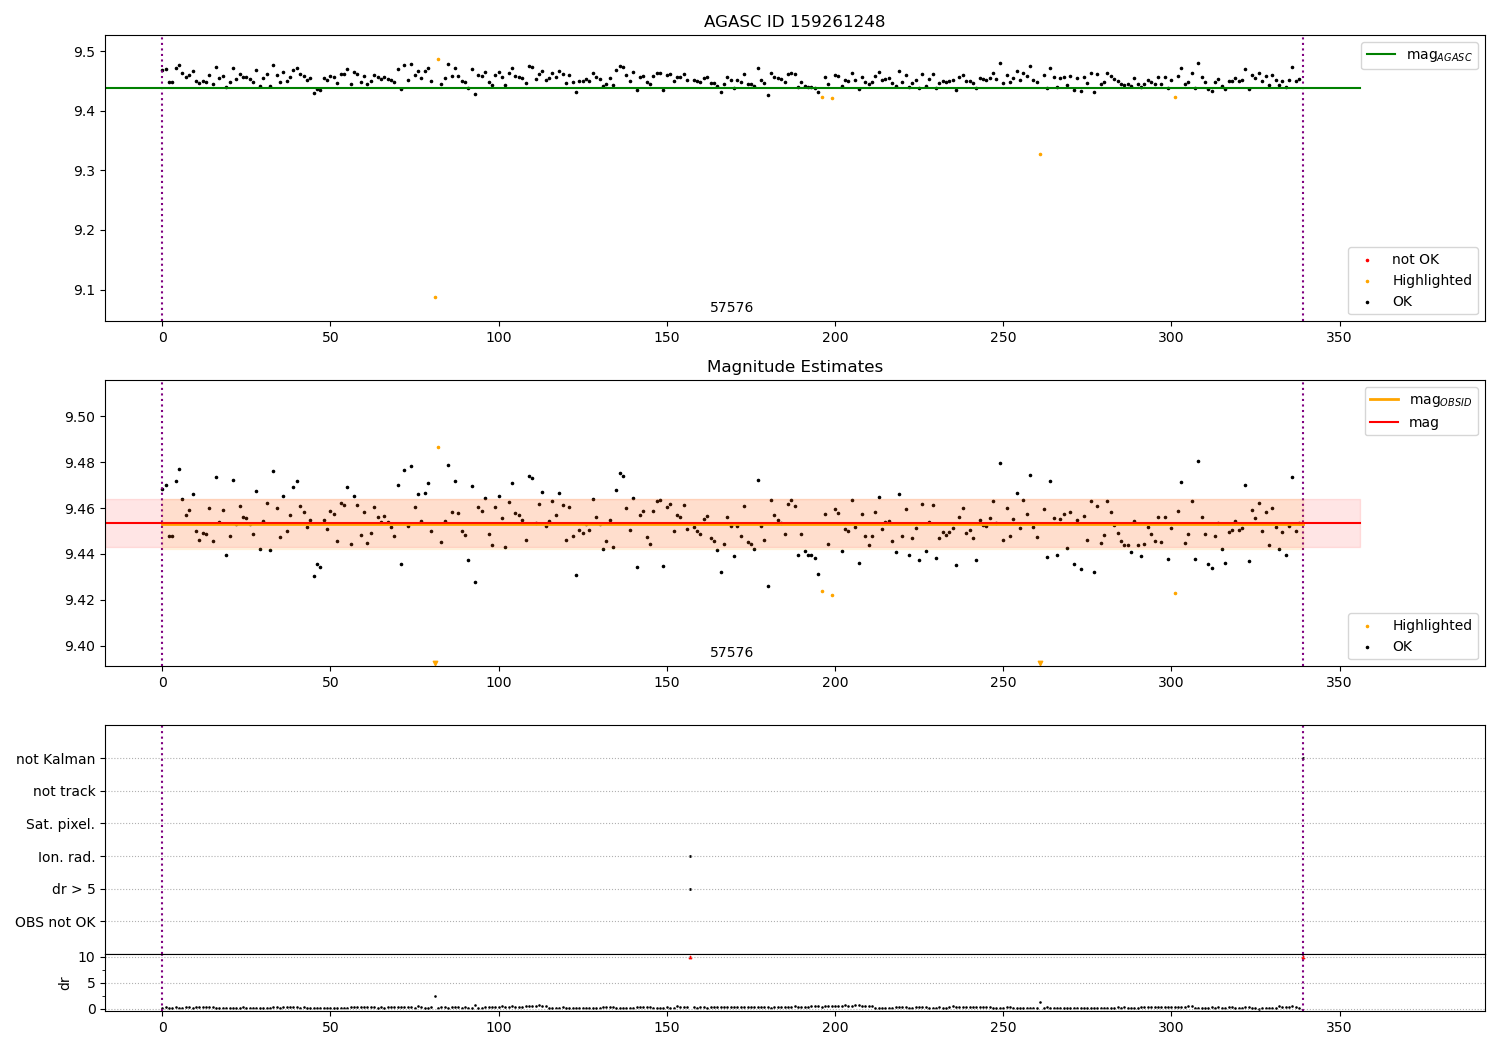Click the 'not Kalman' y-axis label
1500x1050 pixels.
(x=56, y=760)
